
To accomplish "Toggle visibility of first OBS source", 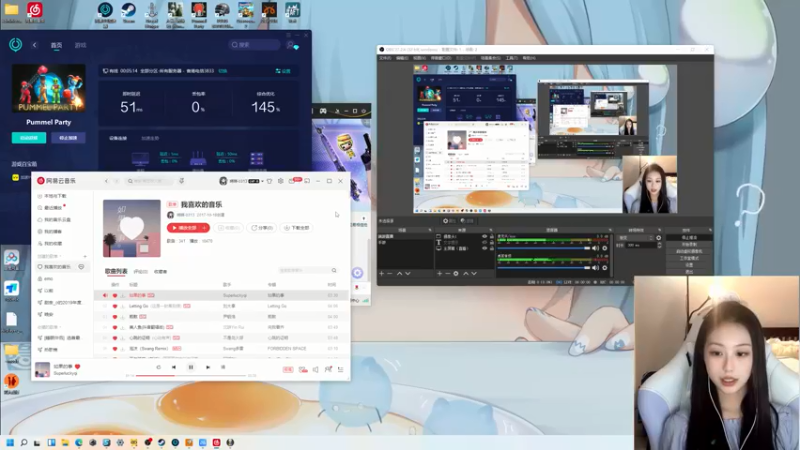I will tap(484, 237).
